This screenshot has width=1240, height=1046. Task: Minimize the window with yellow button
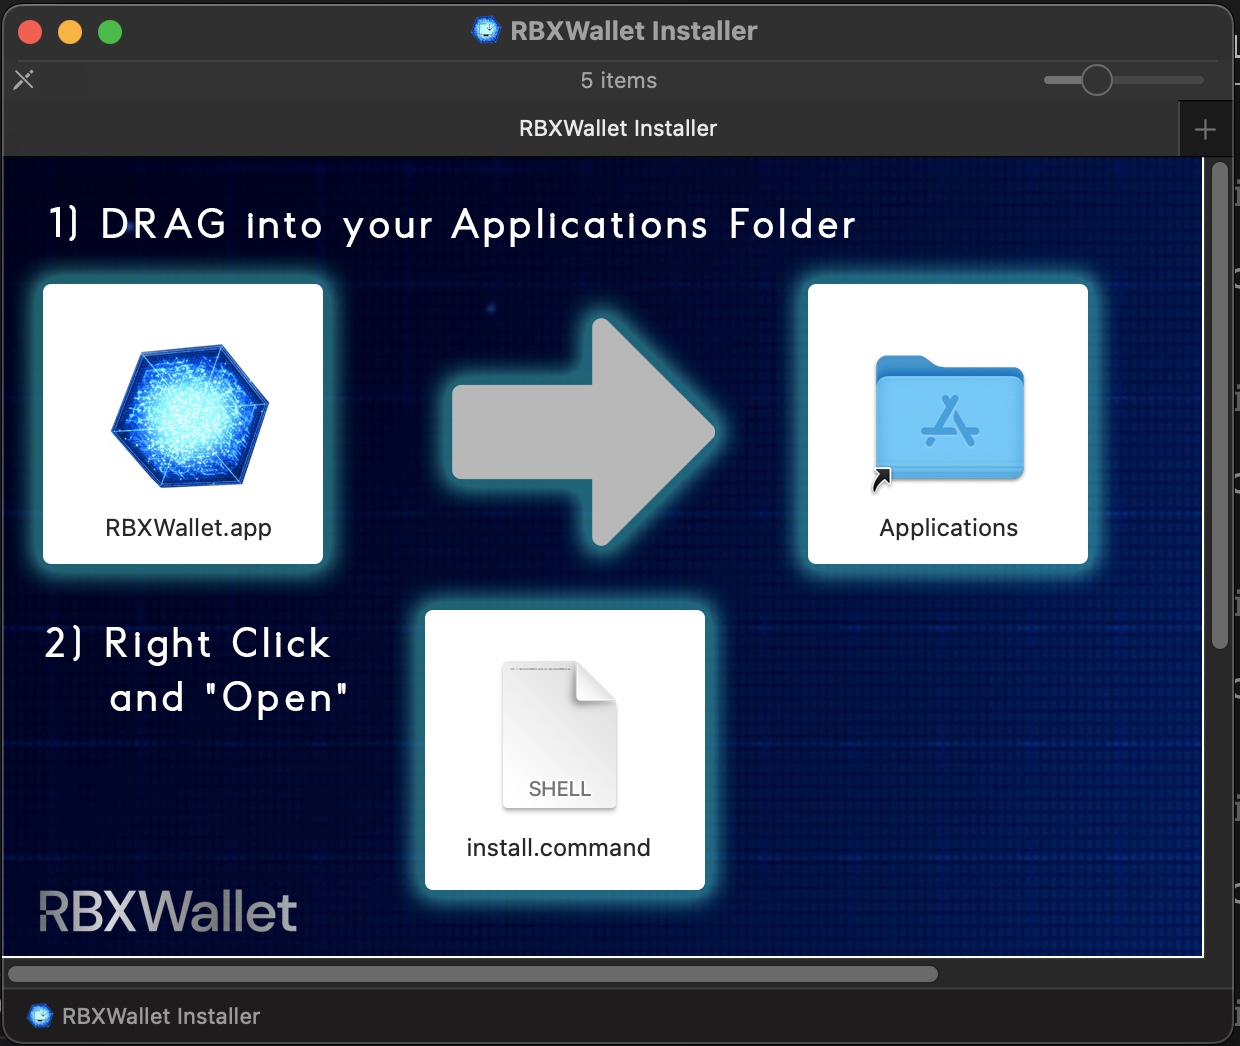pos(70,32)
